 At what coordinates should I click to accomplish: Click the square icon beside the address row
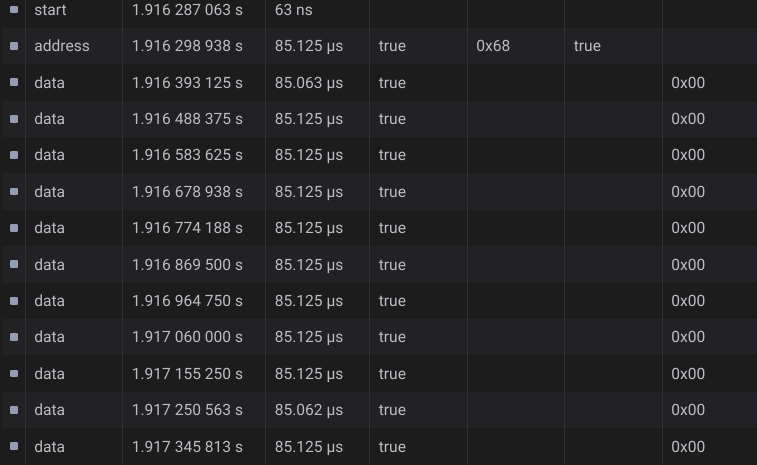(x=14, y=46)
